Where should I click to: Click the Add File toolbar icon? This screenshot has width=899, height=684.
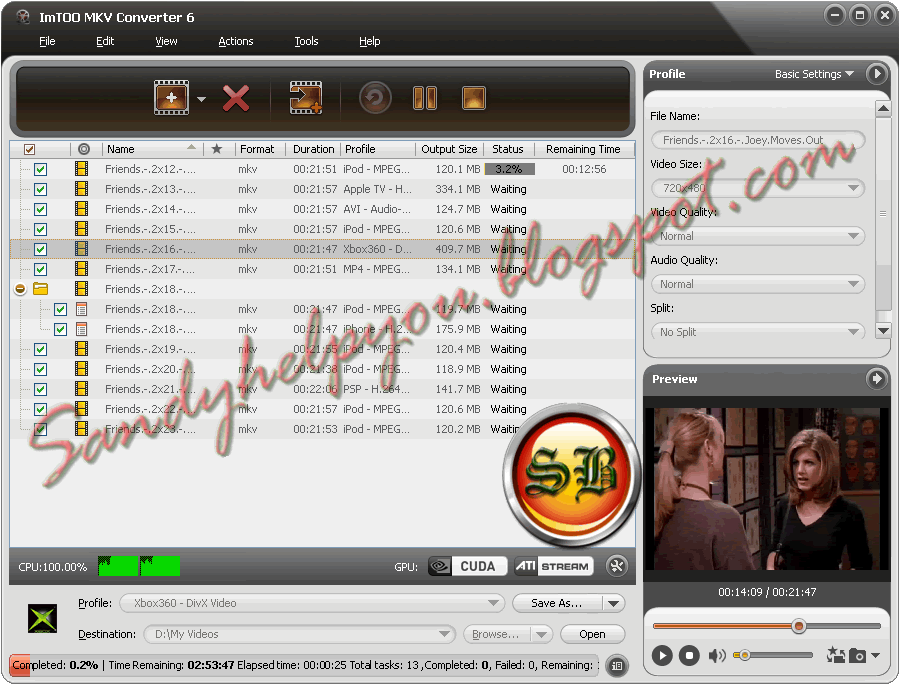172,97
